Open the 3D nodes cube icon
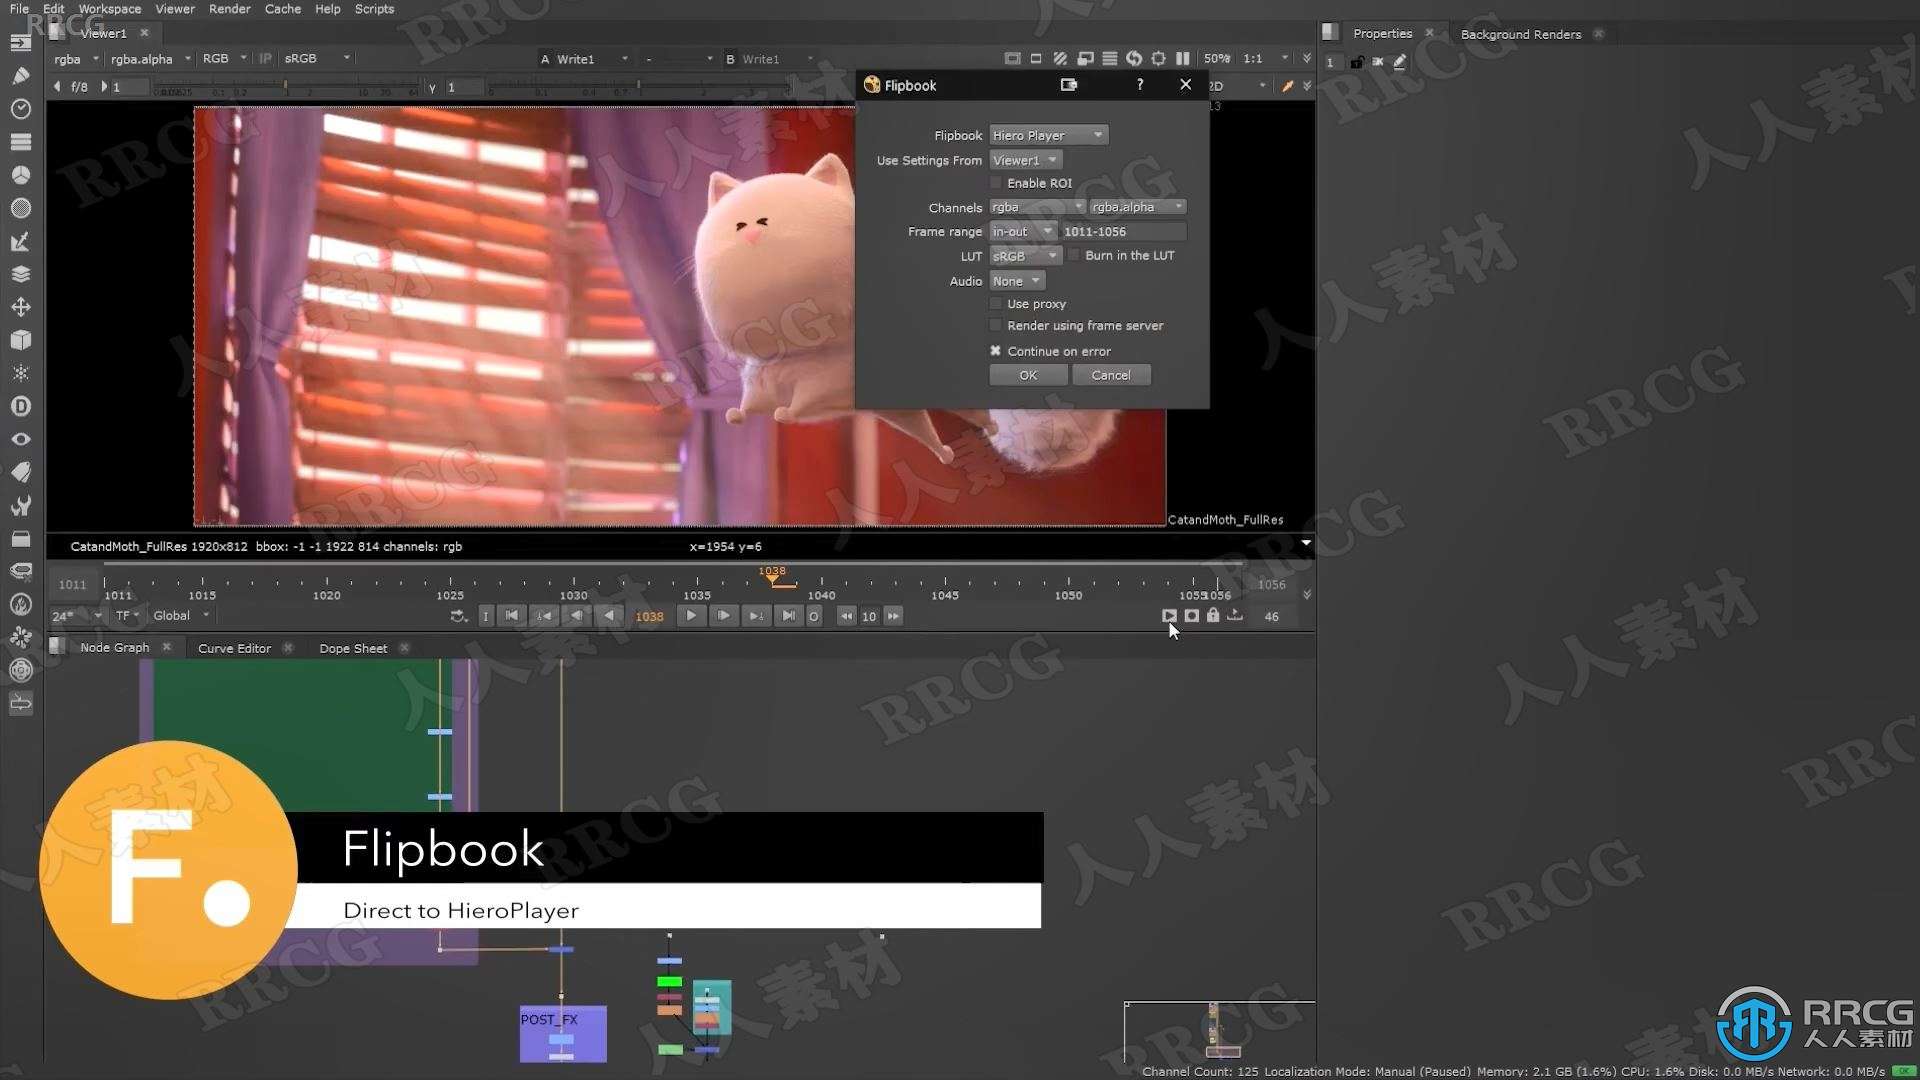The image size is (1920, 1080). tap(20, 340)
